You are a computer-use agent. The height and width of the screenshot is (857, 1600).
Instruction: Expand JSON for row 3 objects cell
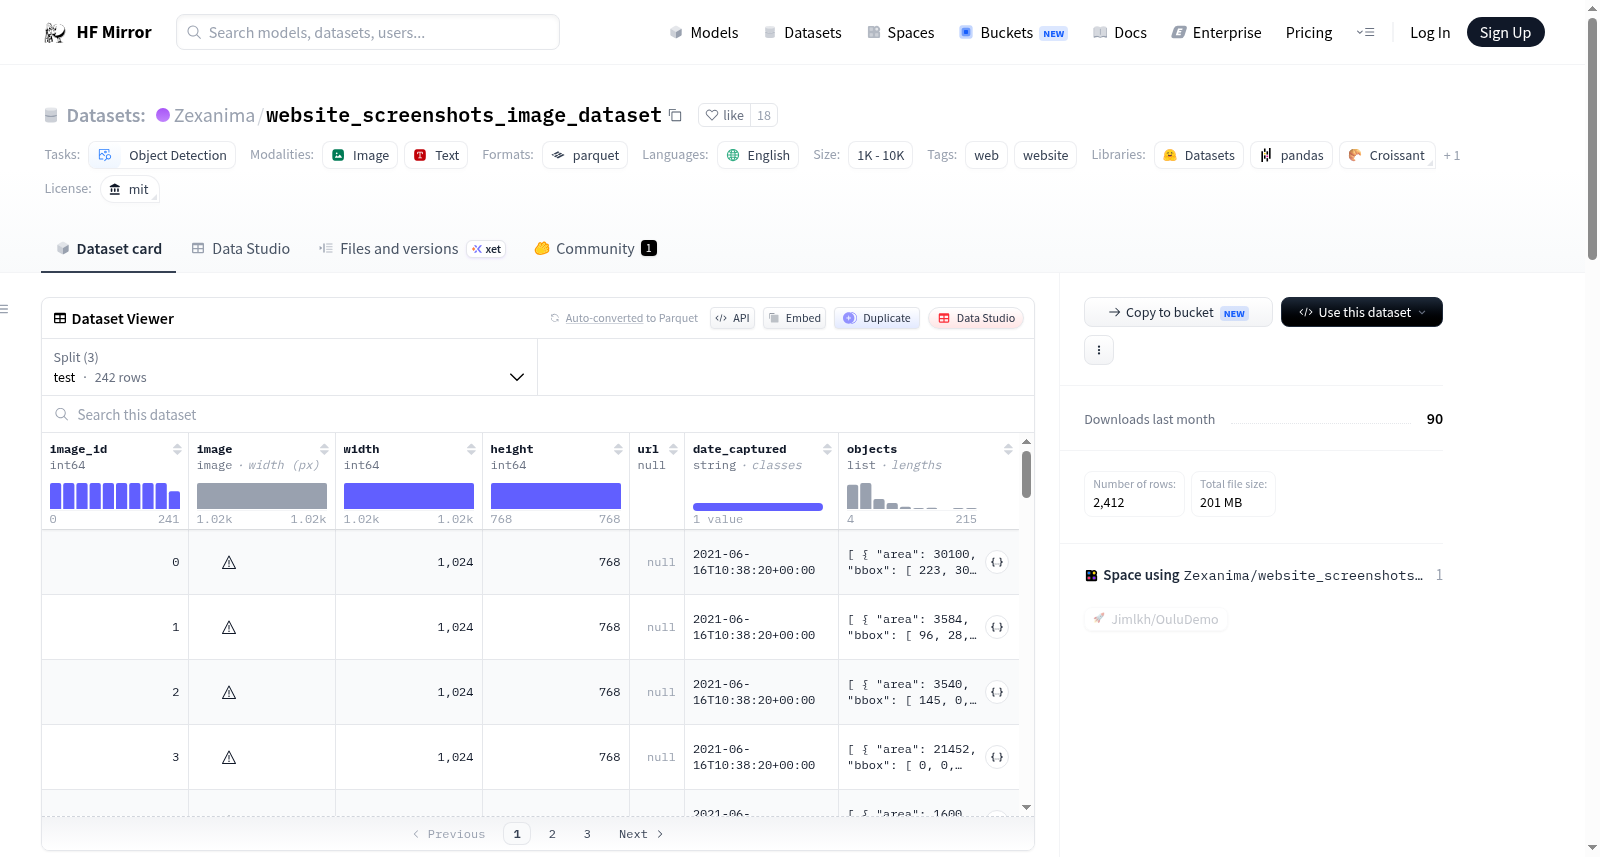(x=997, y=757)
